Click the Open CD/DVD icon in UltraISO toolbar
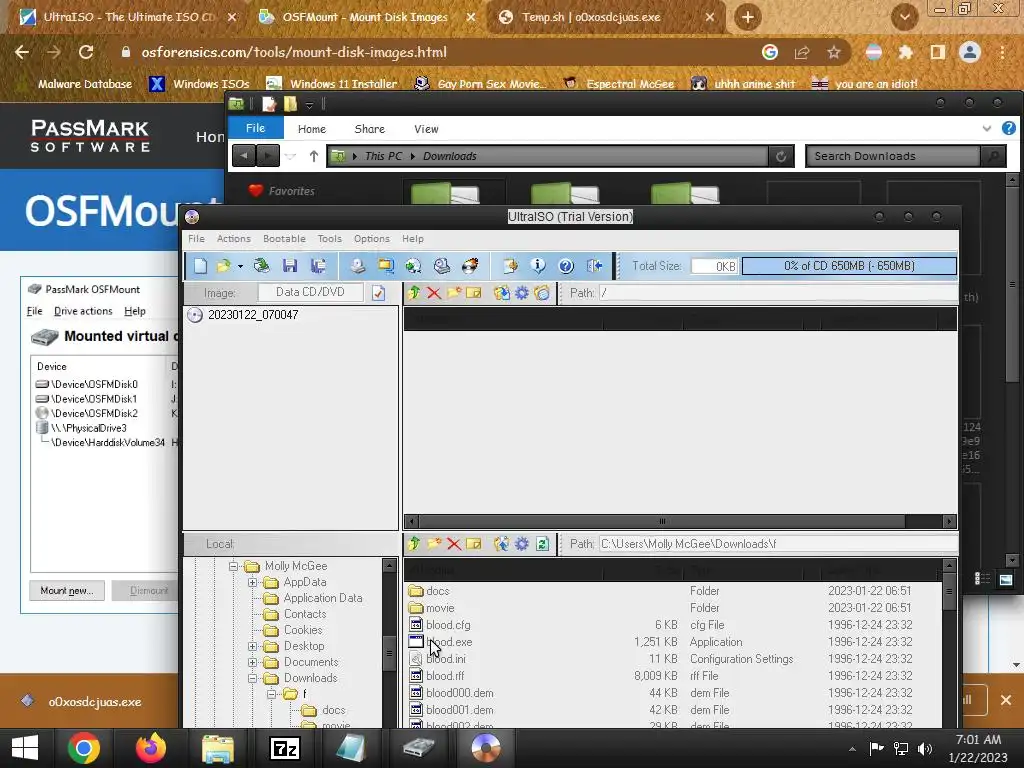The image size is (1024, 768). click(x=261, y=266)
